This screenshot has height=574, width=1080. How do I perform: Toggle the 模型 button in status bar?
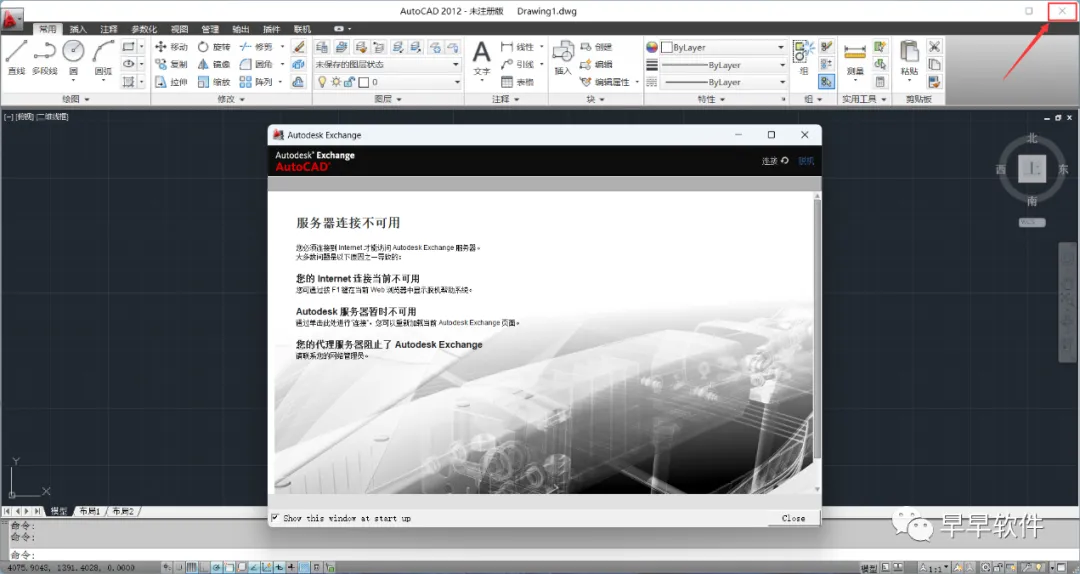point(869,568)
